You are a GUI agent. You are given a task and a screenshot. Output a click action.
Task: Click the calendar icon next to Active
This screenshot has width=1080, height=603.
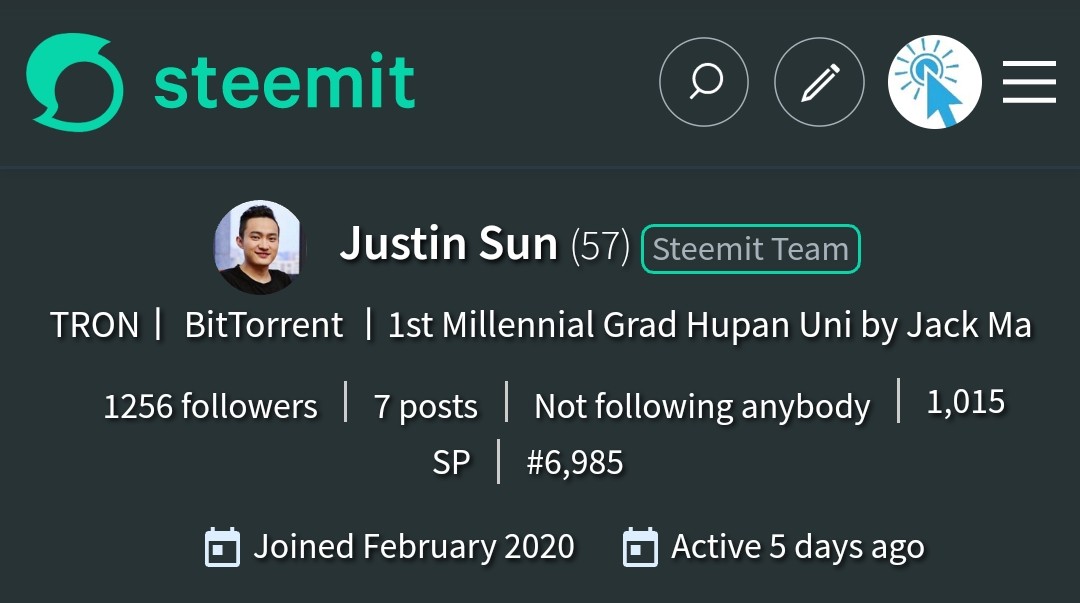tap(640, 547)
